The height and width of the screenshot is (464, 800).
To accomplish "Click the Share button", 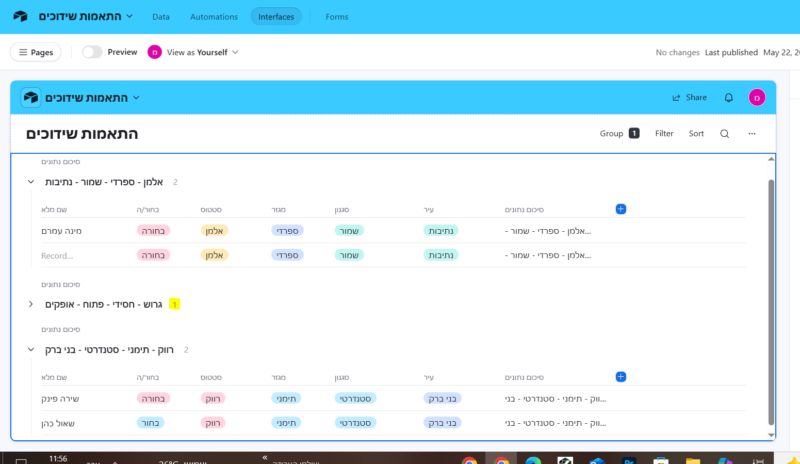I will click(689, 98).
